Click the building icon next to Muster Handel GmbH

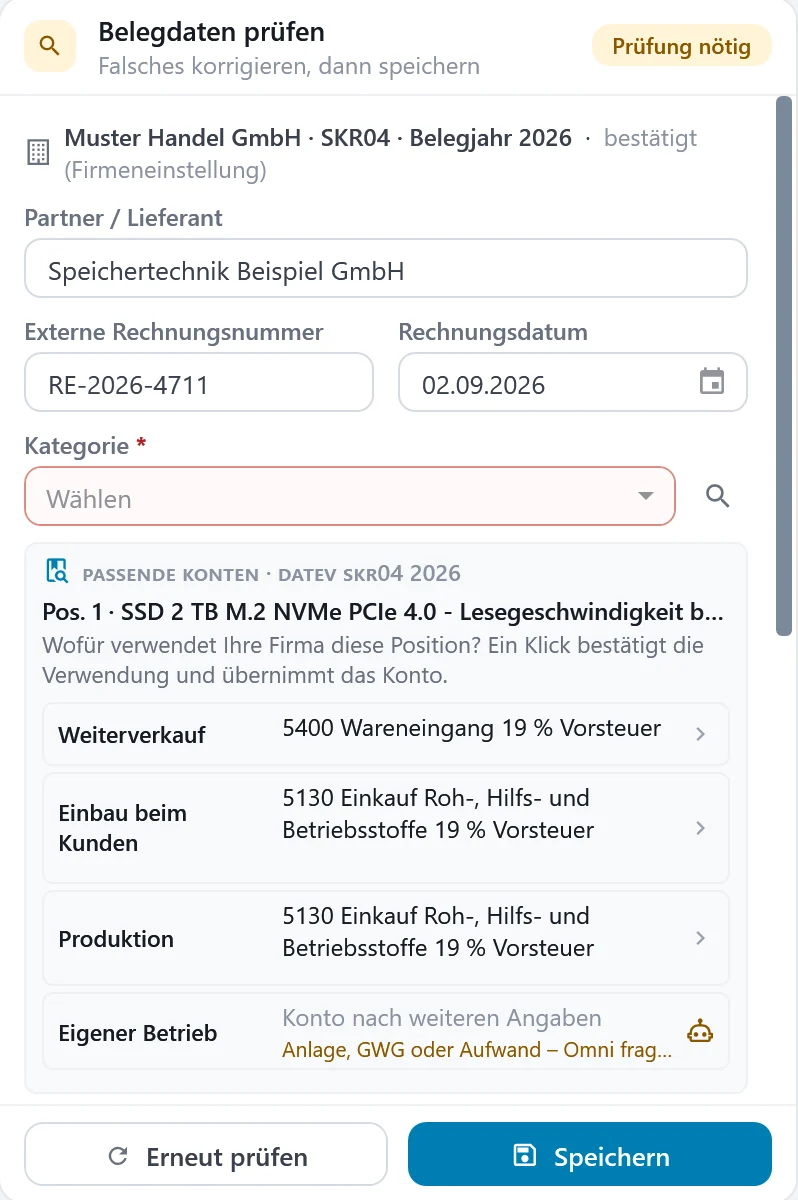click(x=38, y=152)
